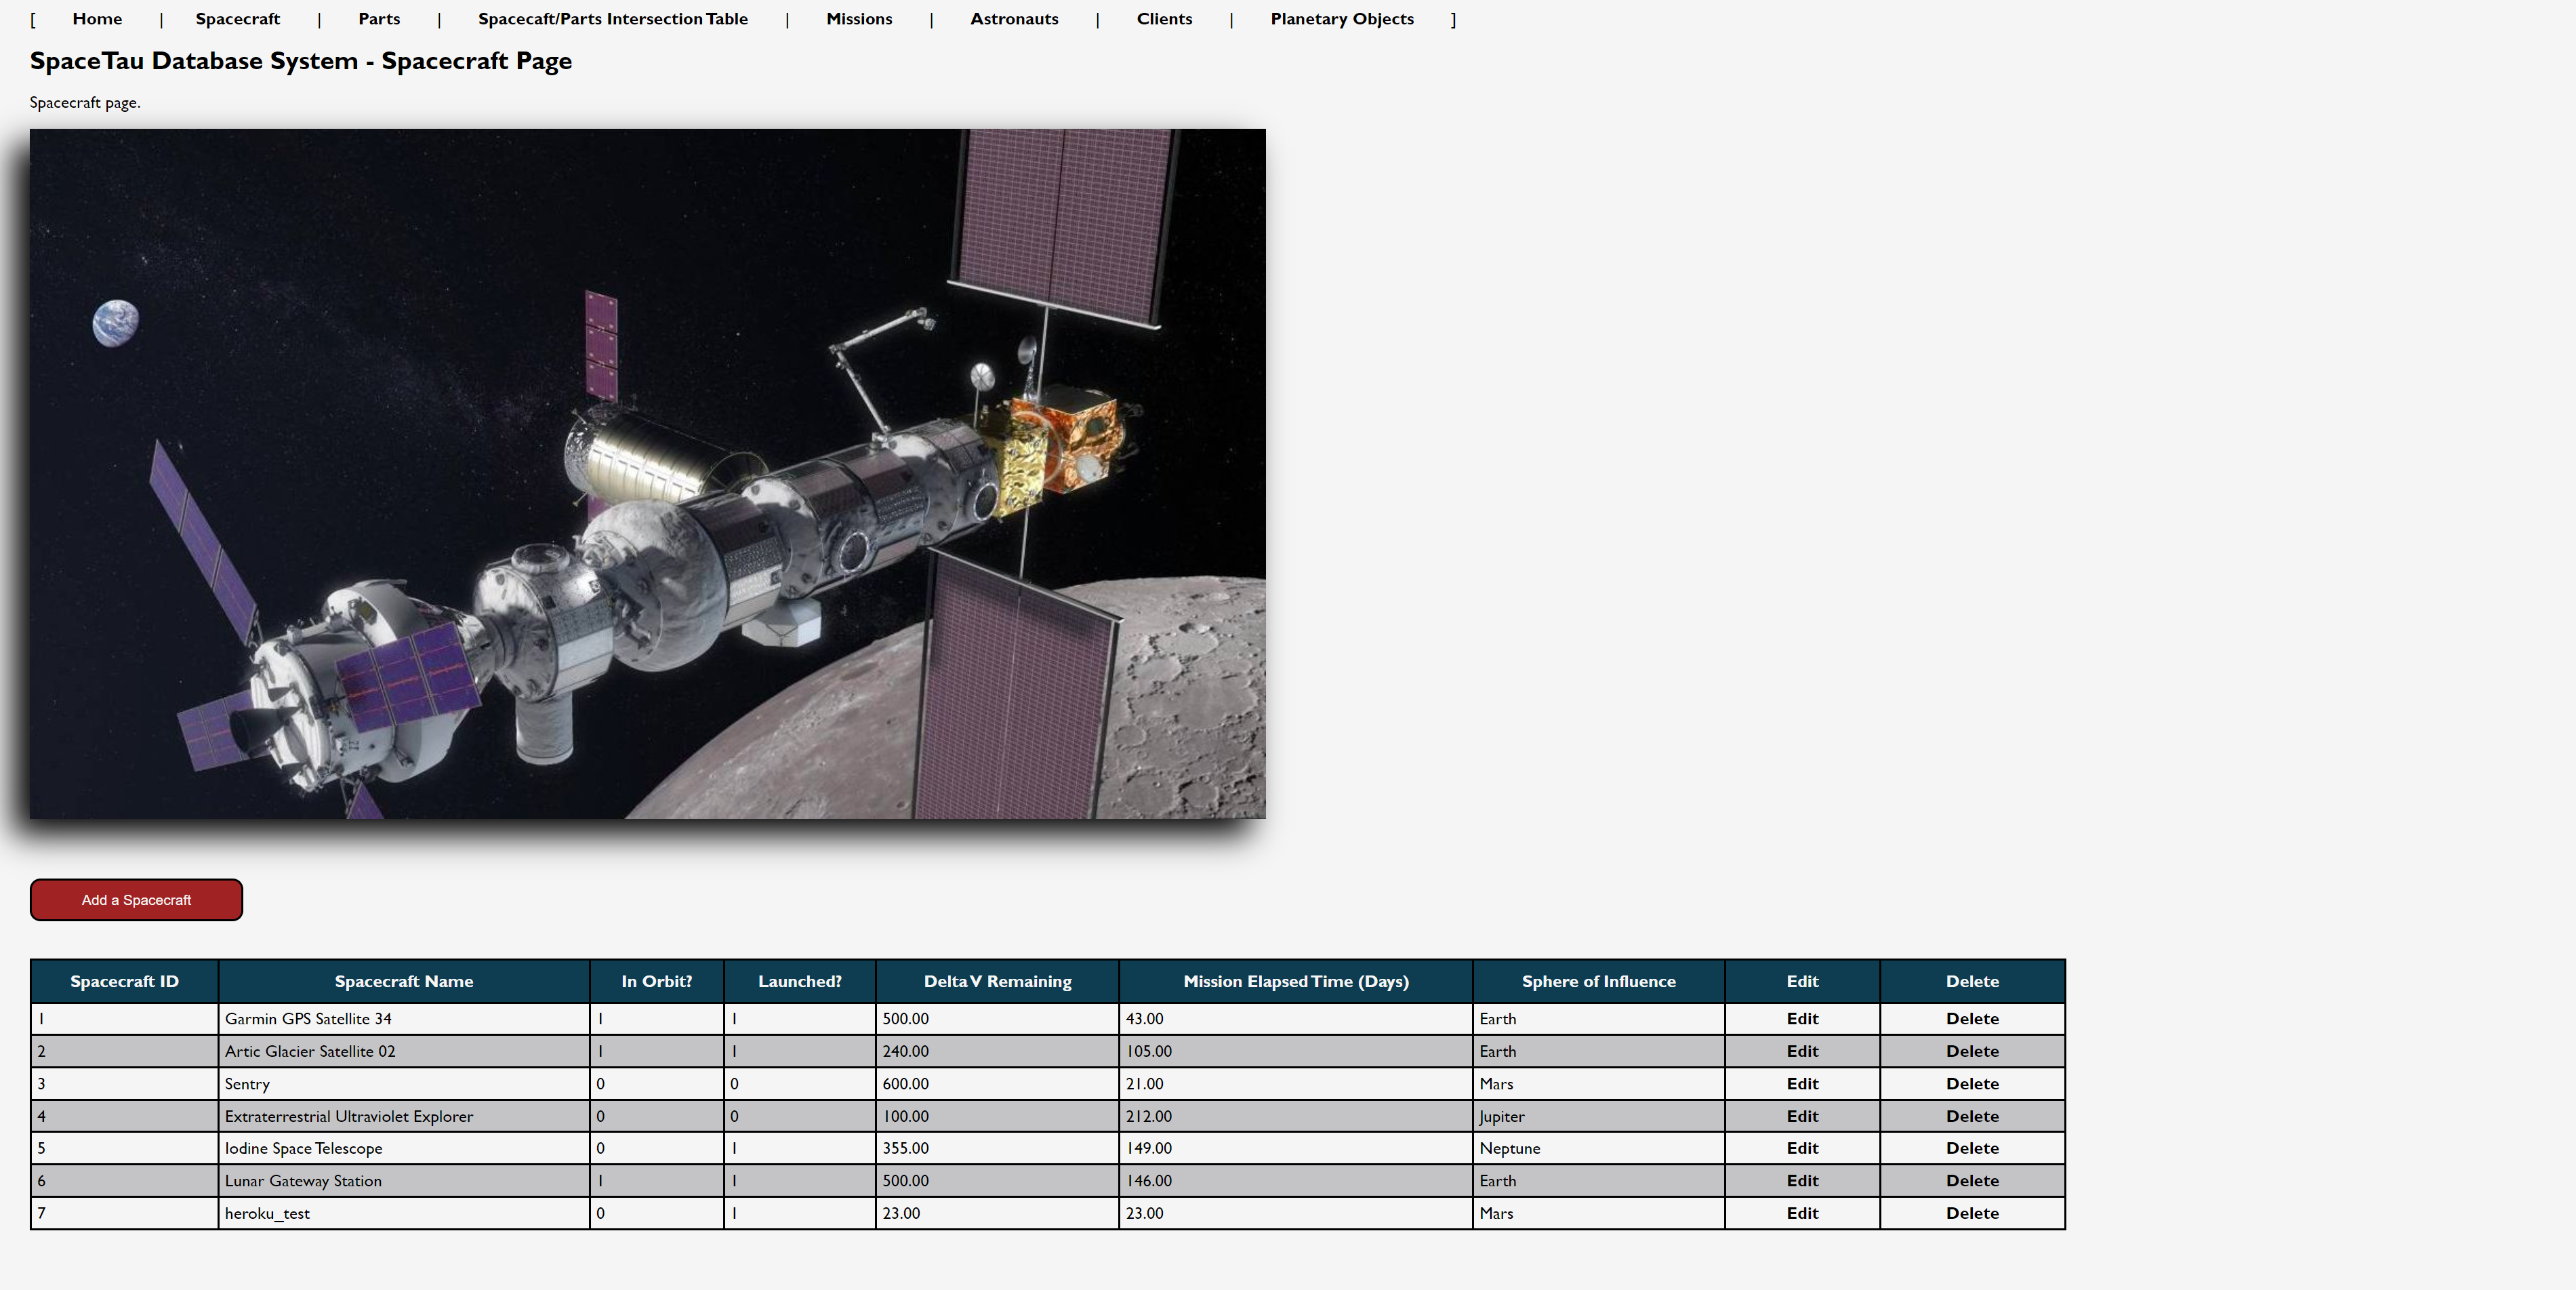Click the 105.00 elapsed time value
Screen dimensions: 2576x1290
(1296, 1051)
